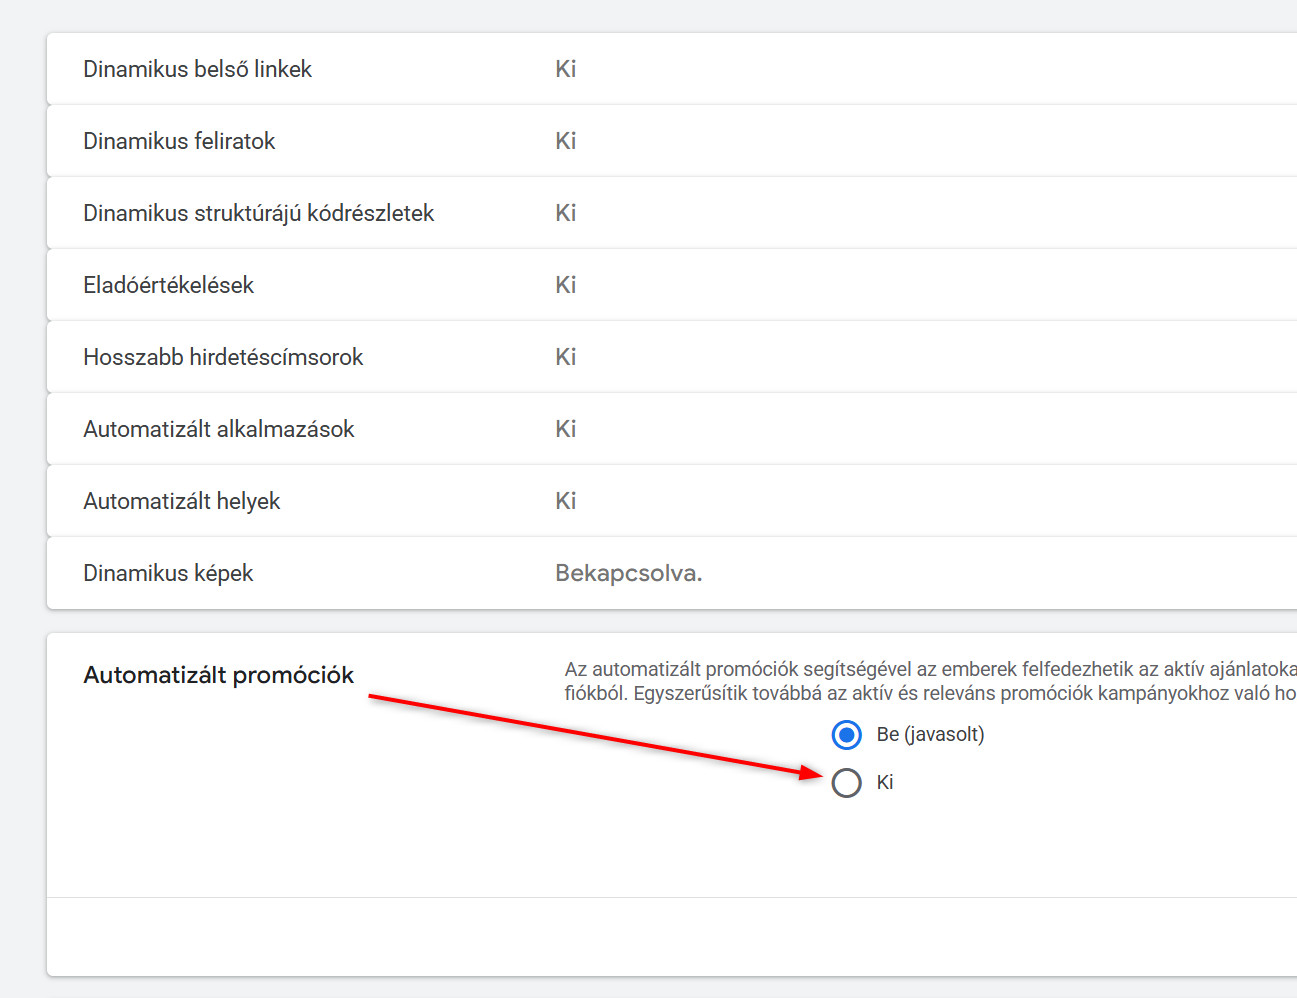The height and width of the screenshot is (998, 1297).
Task: Click the "Automatizált promóciók" heading
Action: point(219,675)
